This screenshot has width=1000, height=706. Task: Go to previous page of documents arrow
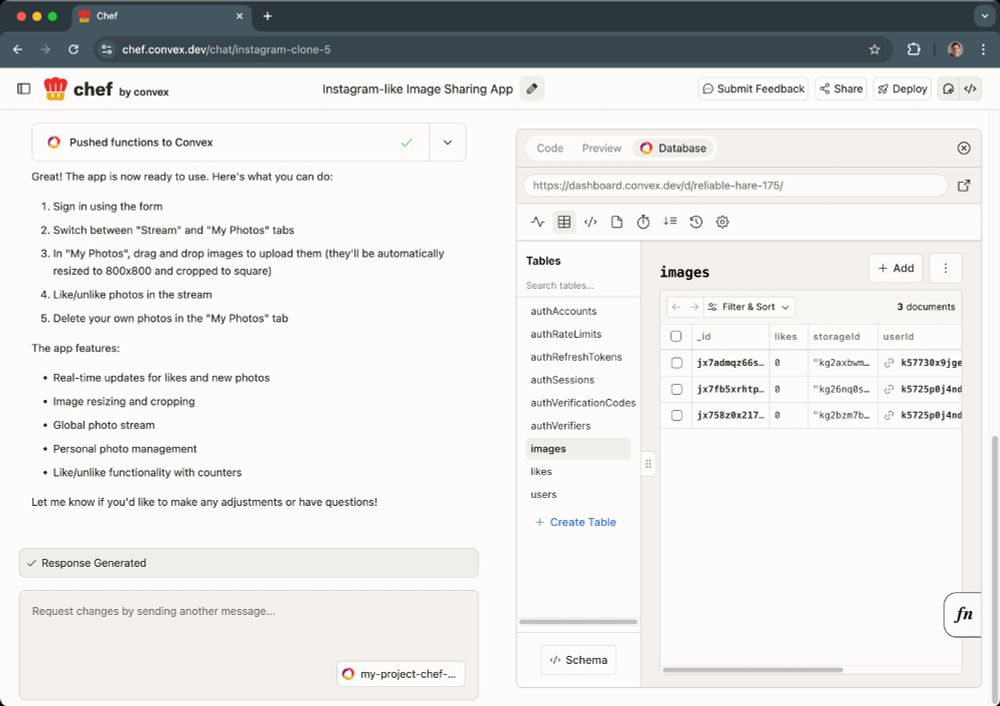(x=676, y=307)
